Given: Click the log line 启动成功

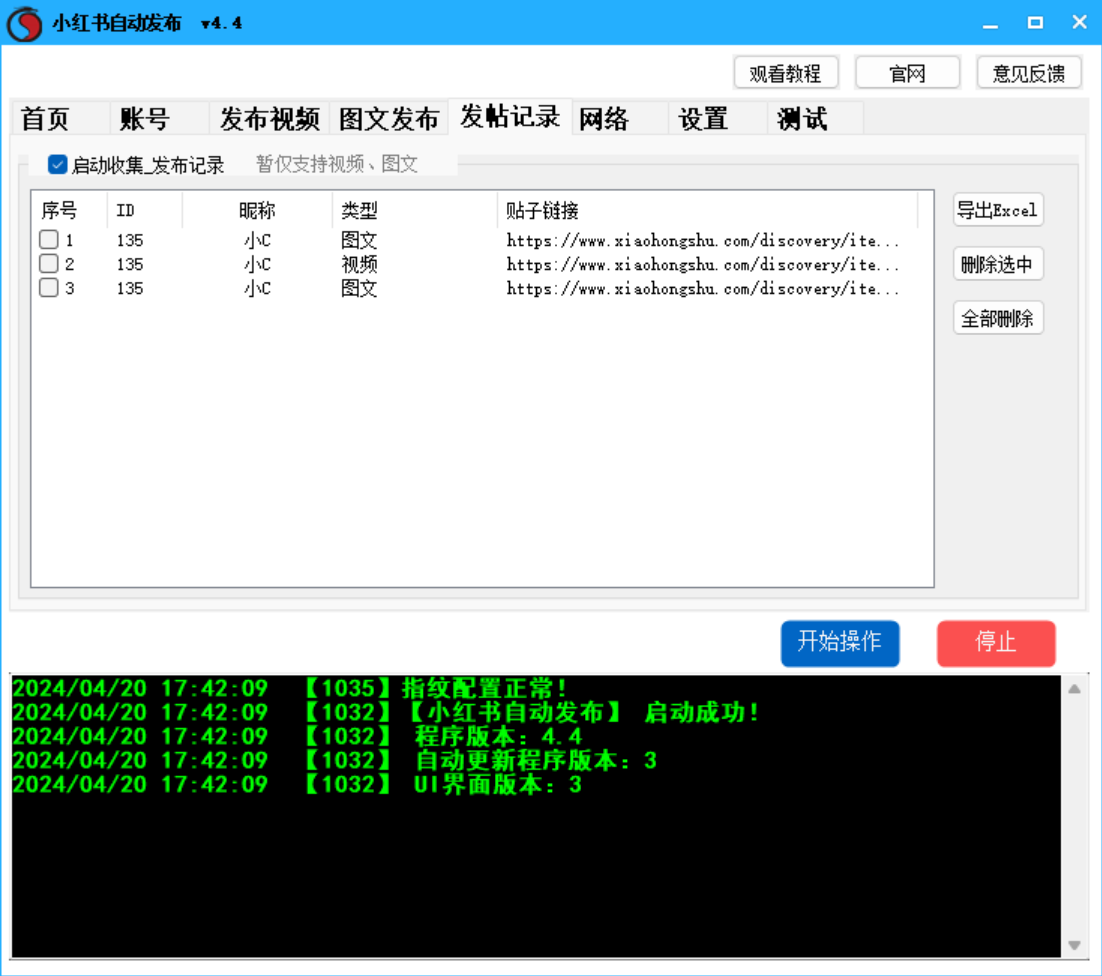Looking at the screenshot, I should click(387, 713).
